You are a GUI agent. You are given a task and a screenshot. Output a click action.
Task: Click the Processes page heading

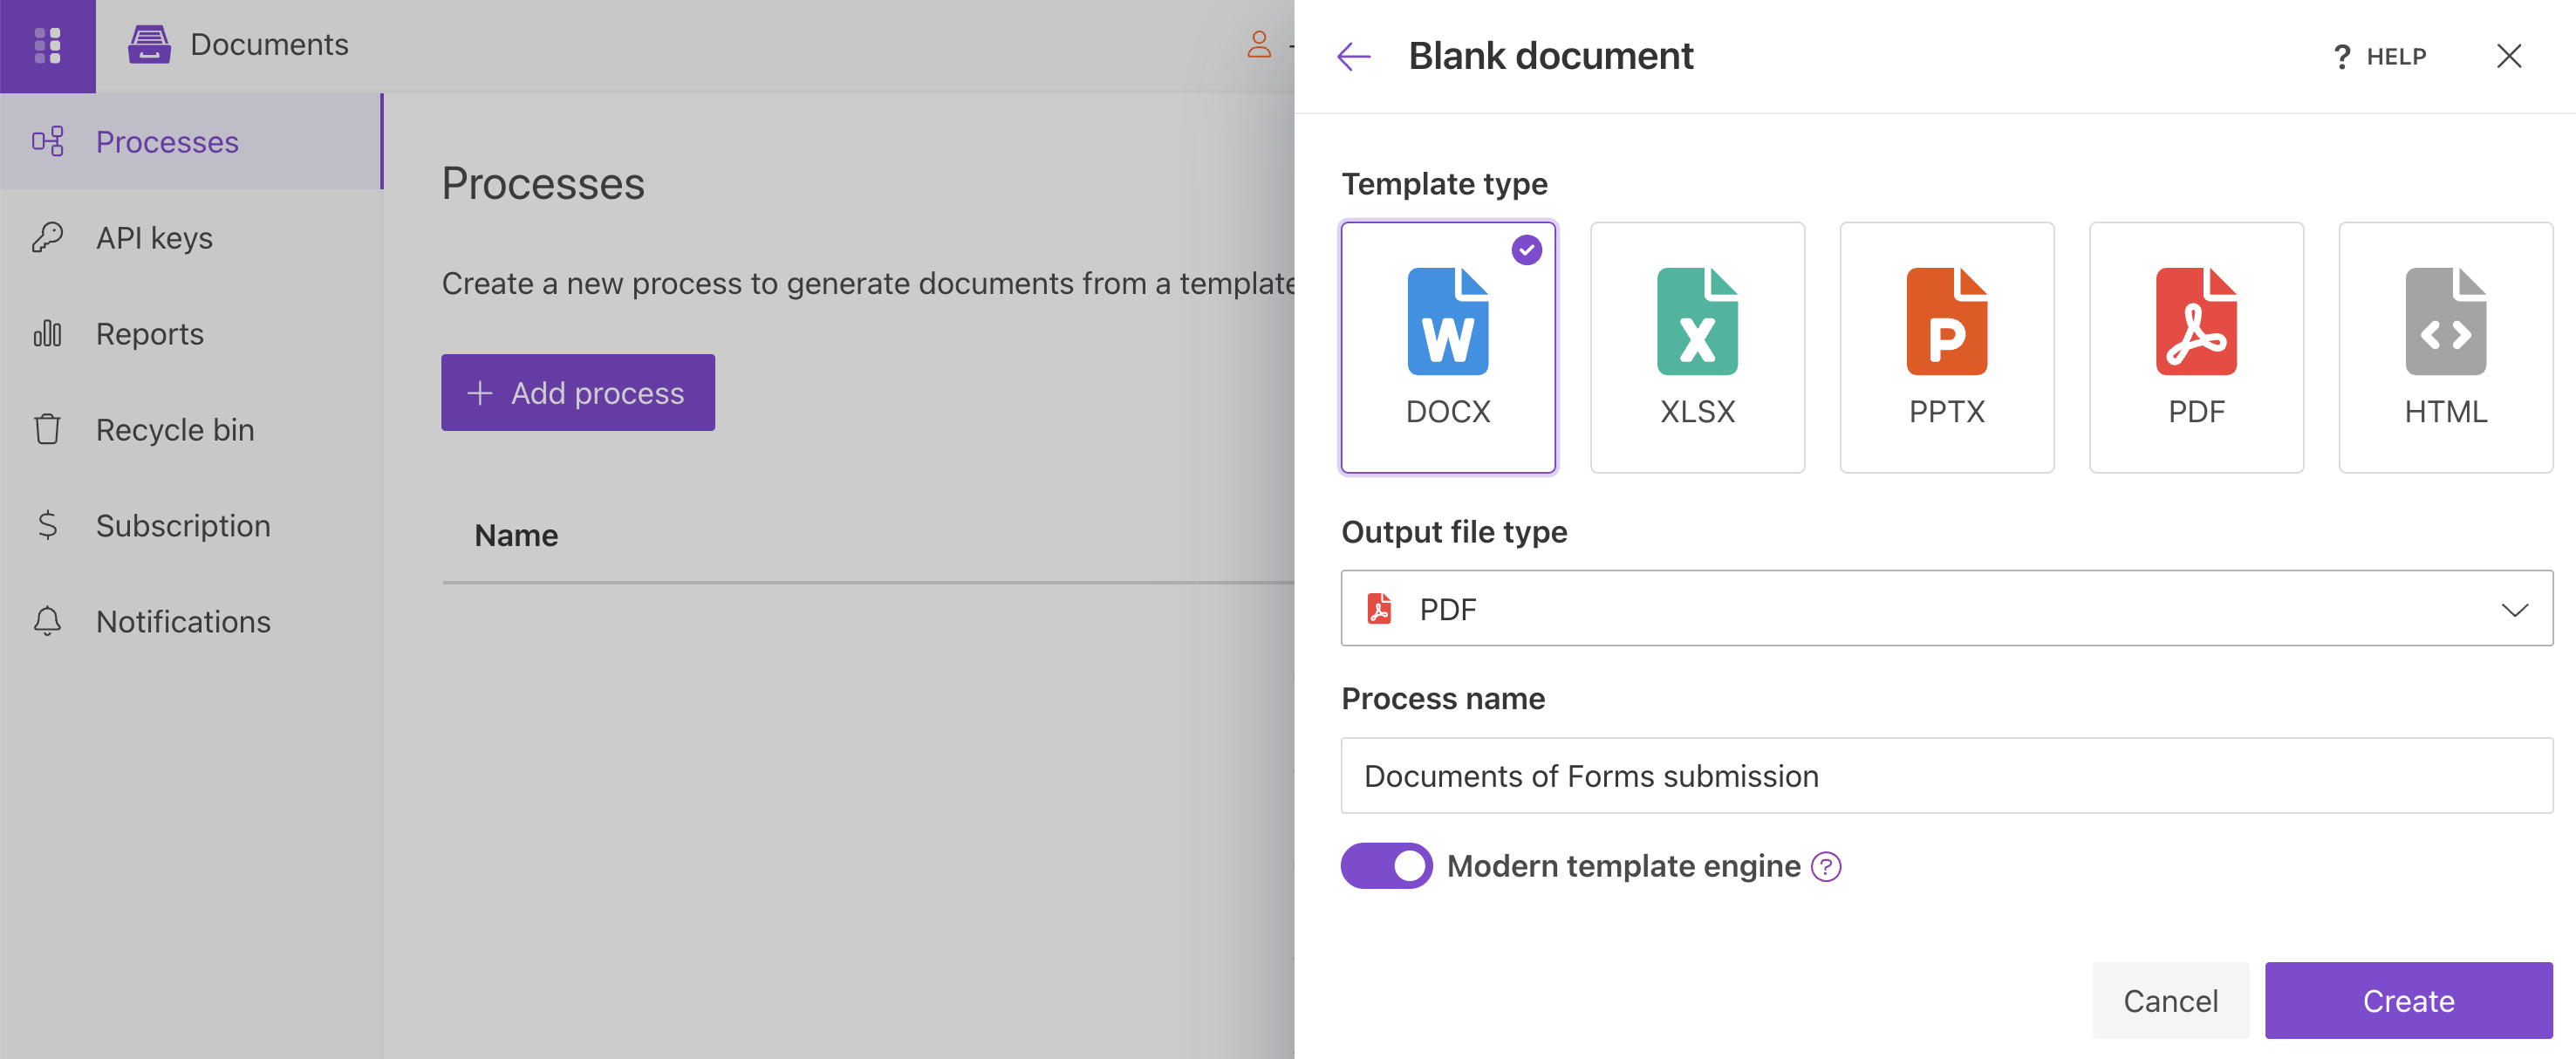click(x=543, y=184)
